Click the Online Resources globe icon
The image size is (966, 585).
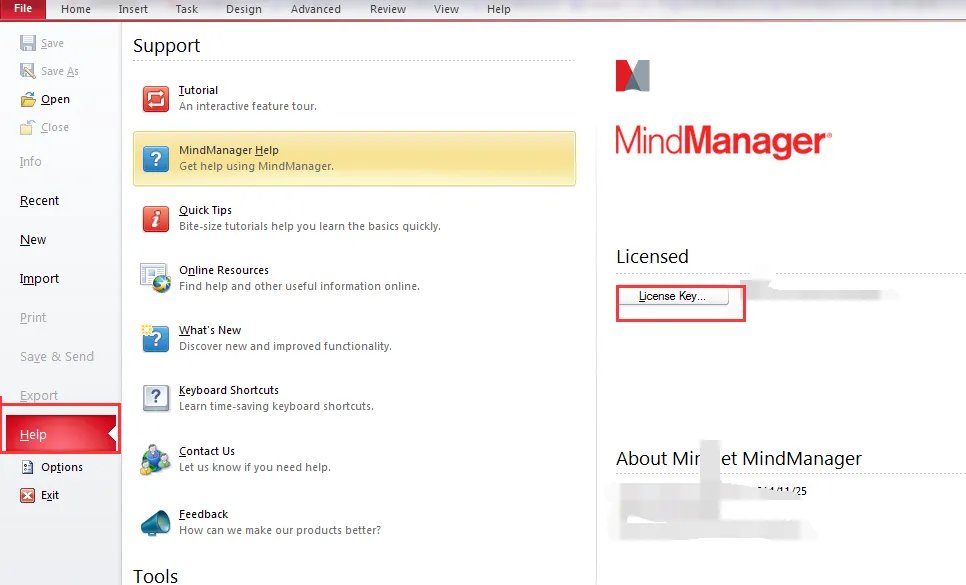155,277
